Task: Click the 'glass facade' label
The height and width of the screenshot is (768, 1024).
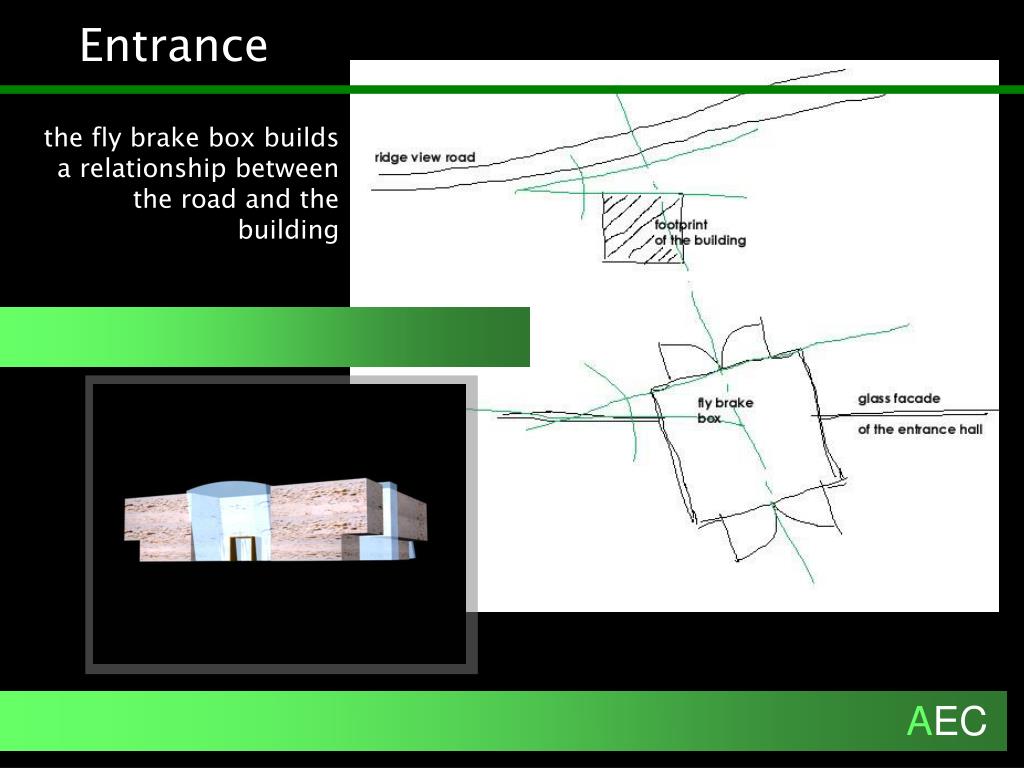Action: pyautogui.click(x=899, y=398)
